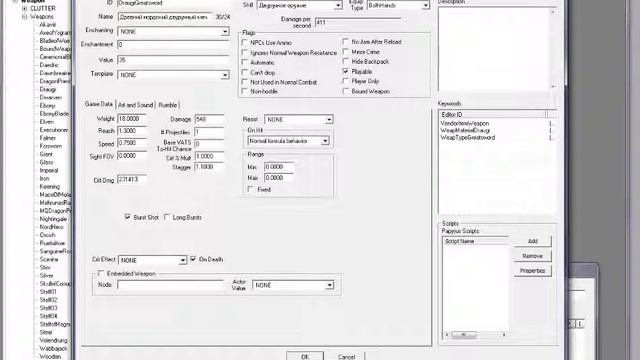Switch to the Art and Sound tab
Image resolution: width=640 pixels, height=360 pixels.
(136, 105)
